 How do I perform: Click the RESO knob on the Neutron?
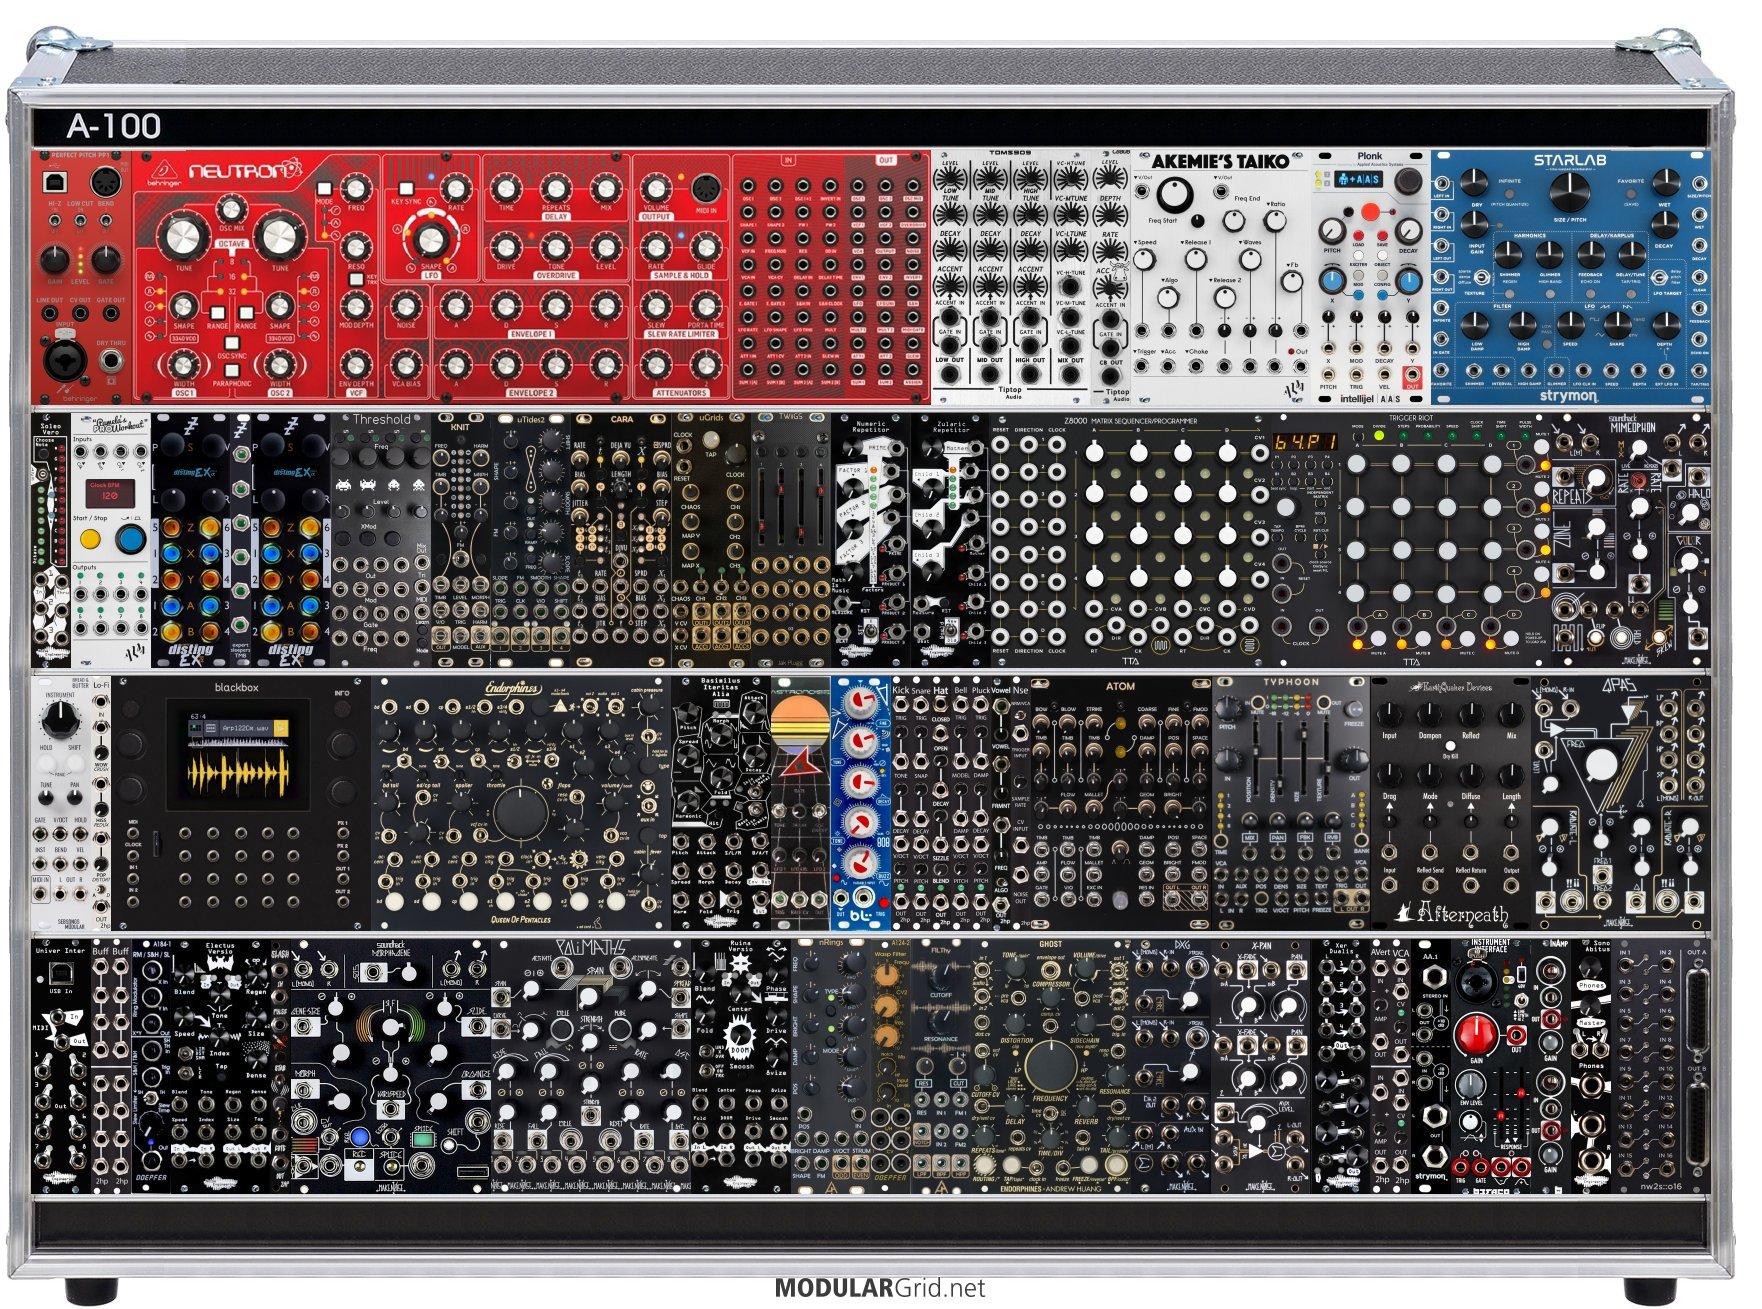(x=356, y=246)
